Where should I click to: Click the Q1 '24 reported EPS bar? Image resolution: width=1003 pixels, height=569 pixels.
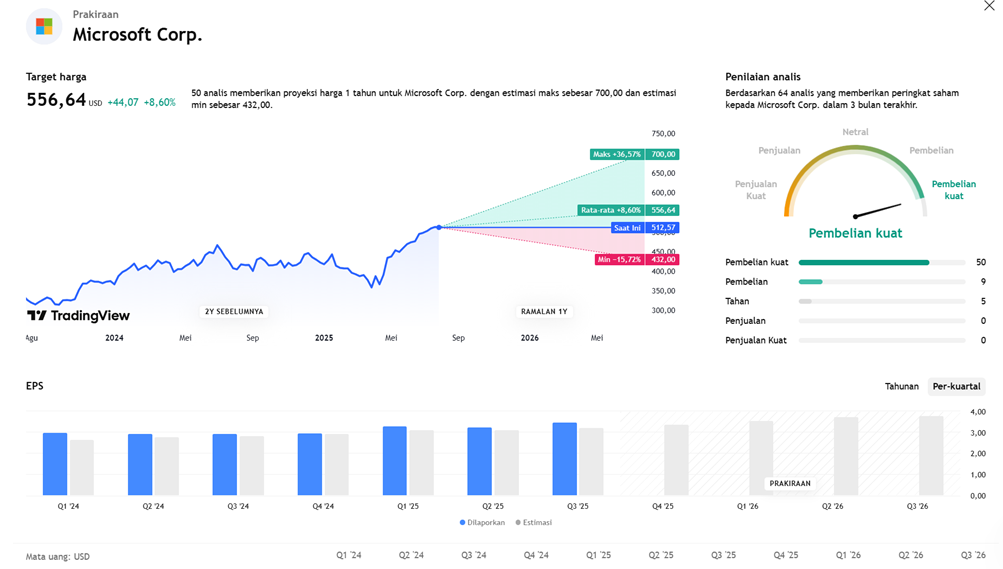(55, 464)
